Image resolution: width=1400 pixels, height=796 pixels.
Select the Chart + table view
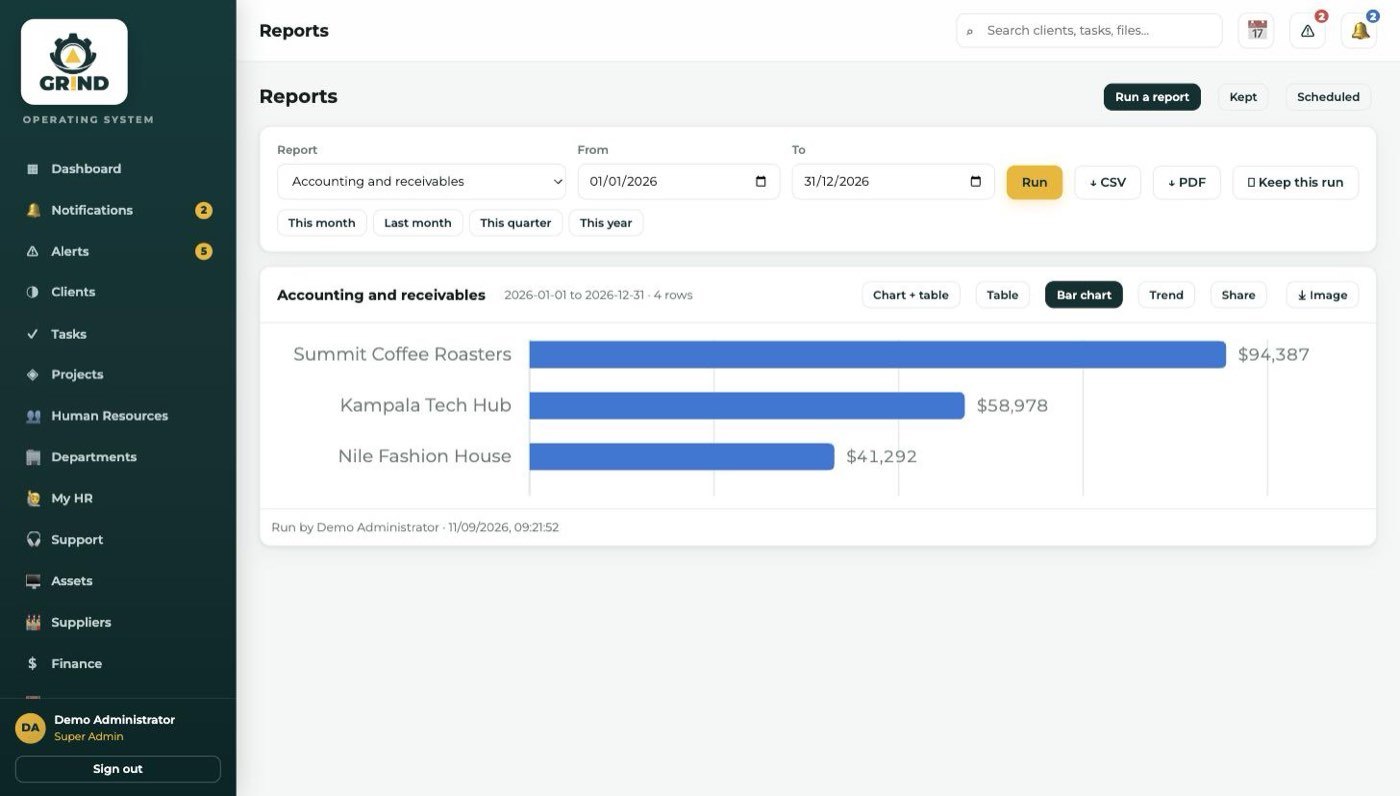click(911, 295)
